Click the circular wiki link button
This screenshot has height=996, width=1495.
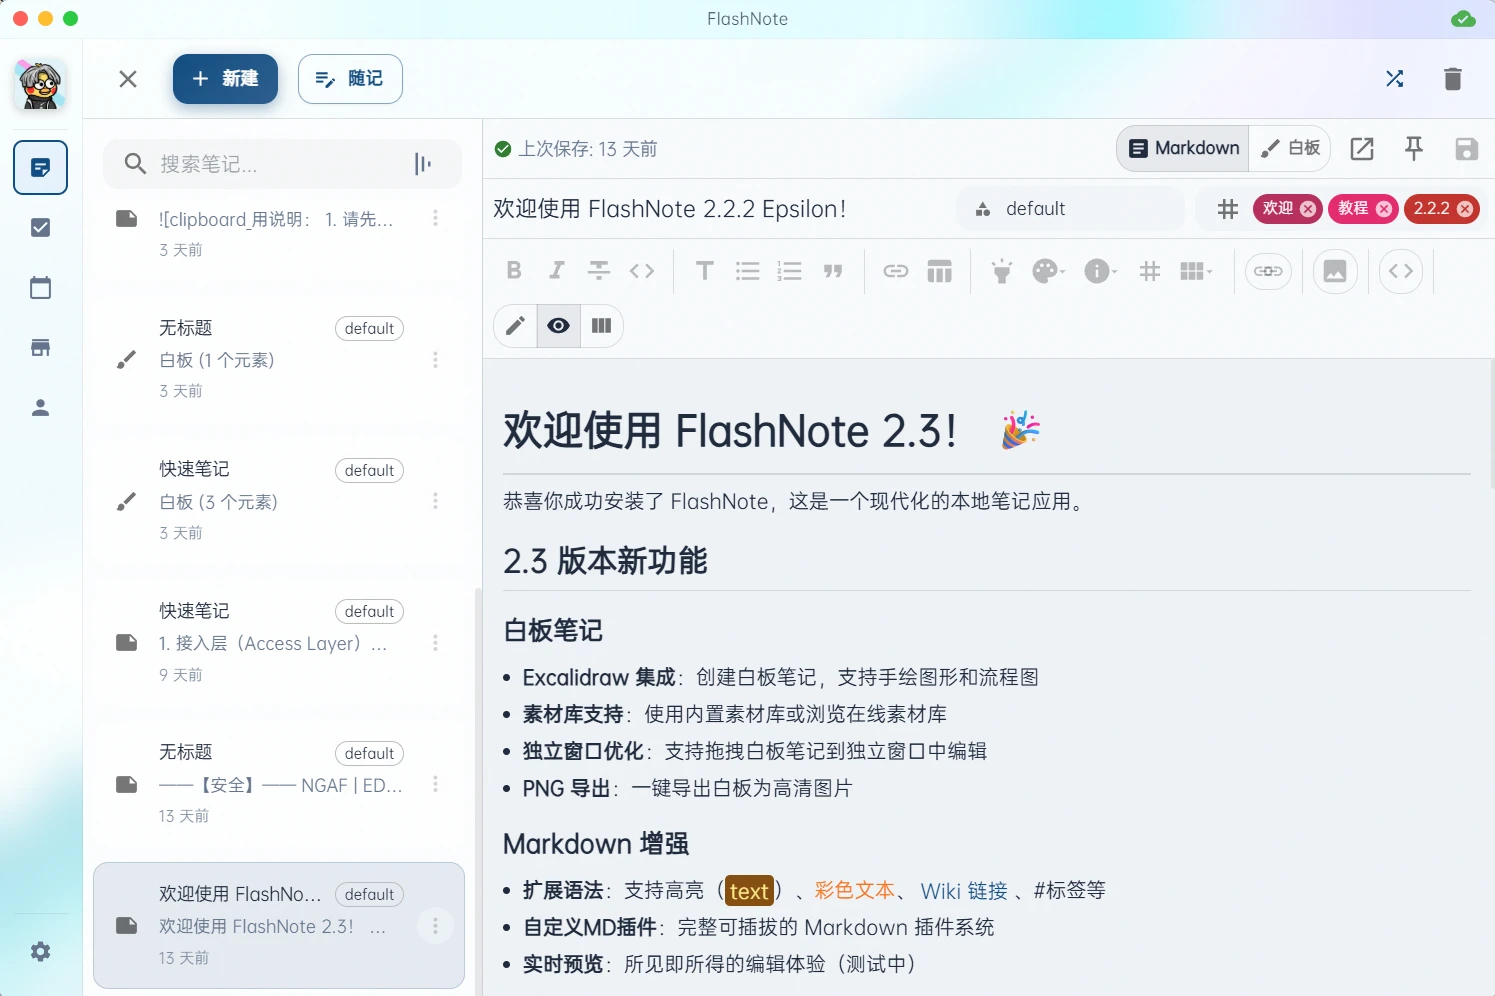tap(1268, 271)
